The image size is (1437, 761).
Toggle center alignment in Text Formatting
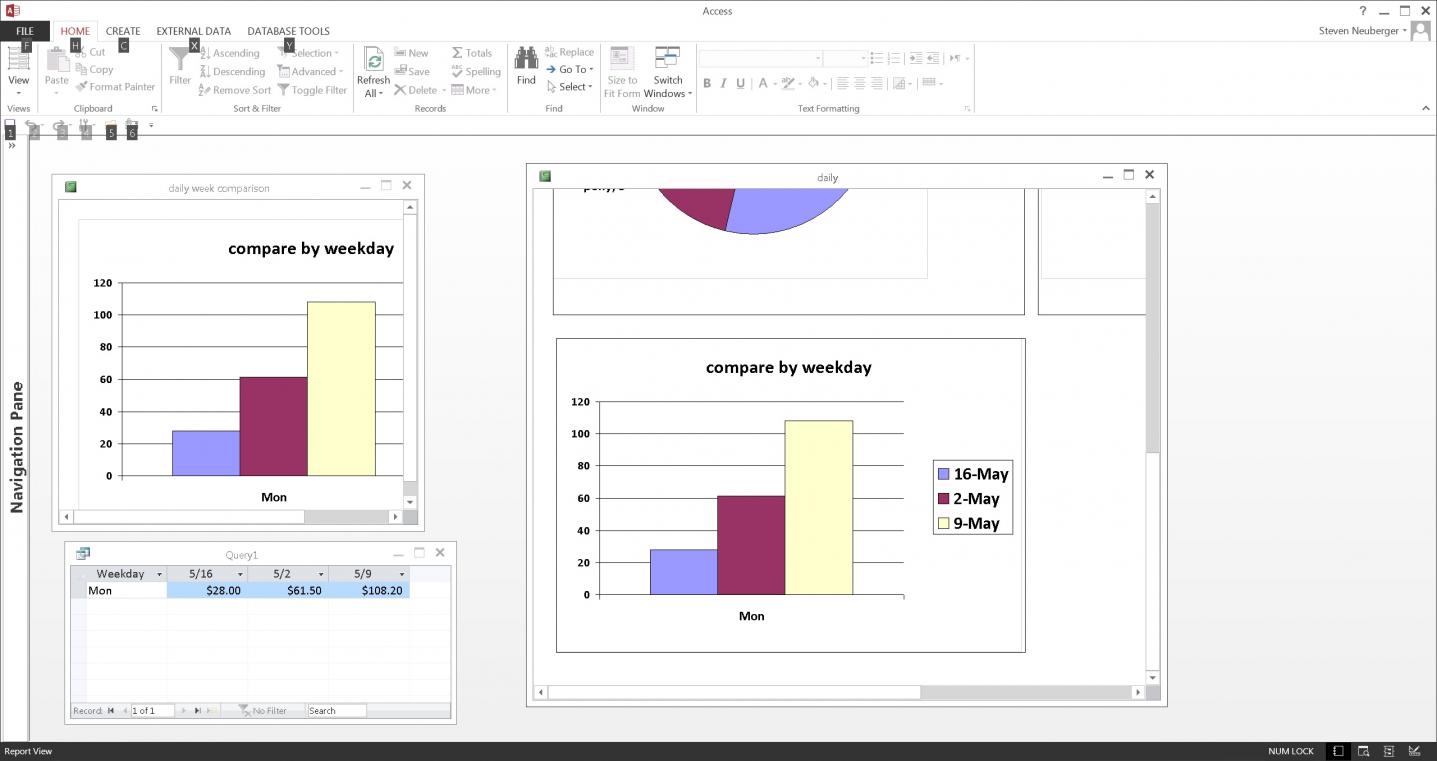tap(860, 83)
